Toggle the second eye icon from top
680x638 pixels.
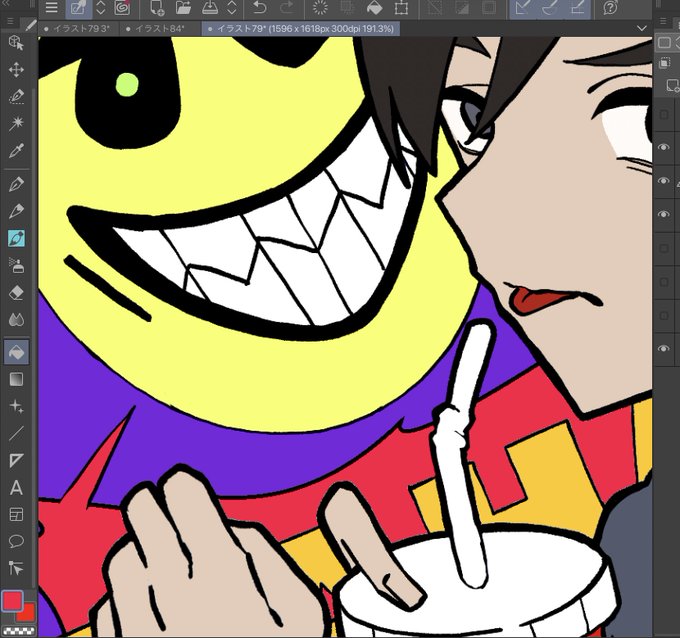(664, 181)
